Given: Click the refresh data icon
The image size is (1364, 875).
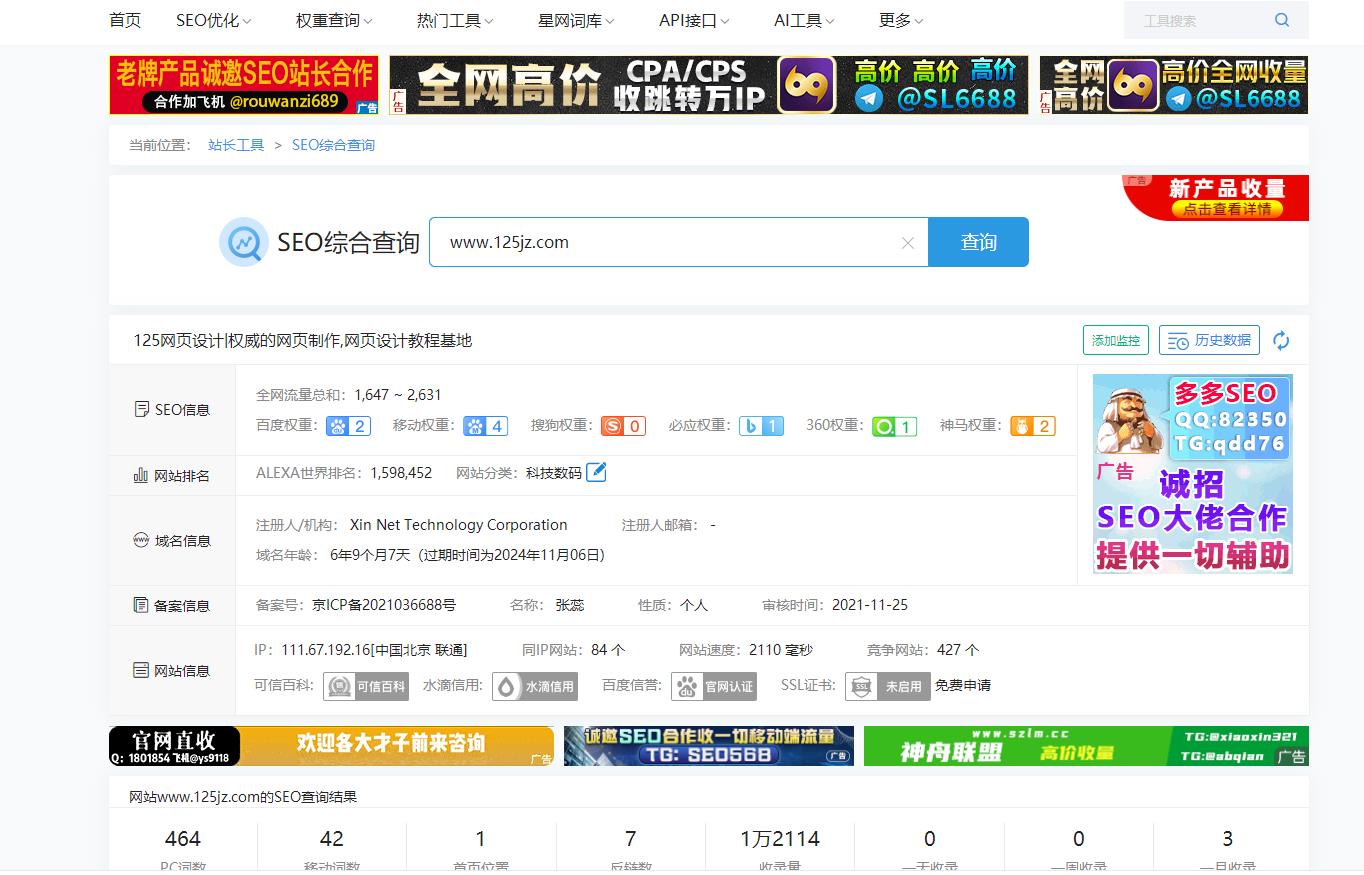Looking at the screenshot, I should click(x=1281, y=341).
